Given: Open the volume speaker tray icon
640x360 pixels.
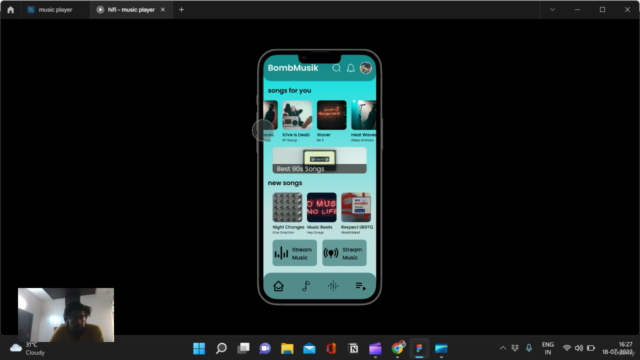Looking at the screenshot, I should click(x=579, y=348).
